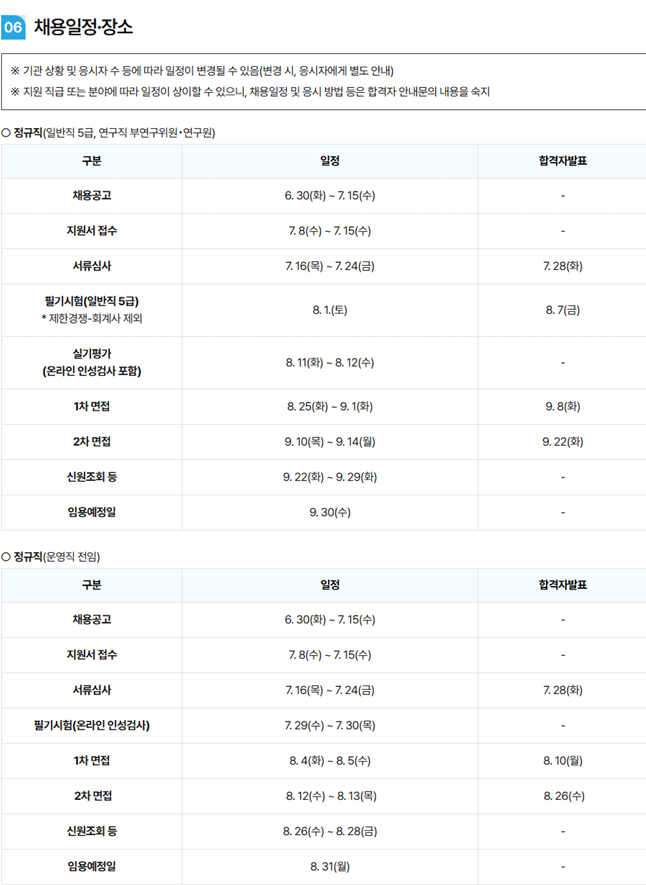The height and width of the screenshot is (885, 646).
Task: Click 서류심사 announcement date 7. 28(화) in first table
Action: [x=562, y=266]
